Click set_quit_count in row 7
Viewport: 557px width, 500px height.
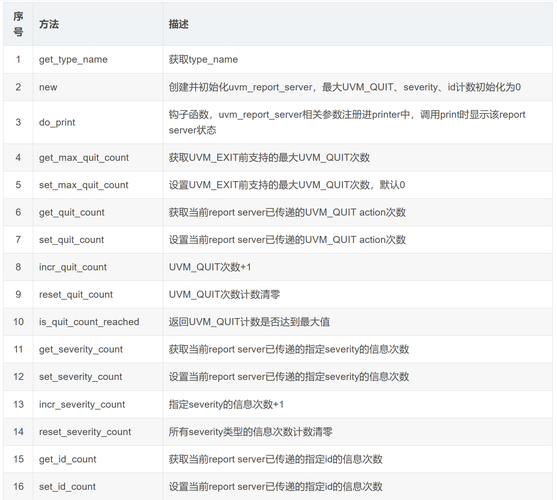(x=71, y=240)
